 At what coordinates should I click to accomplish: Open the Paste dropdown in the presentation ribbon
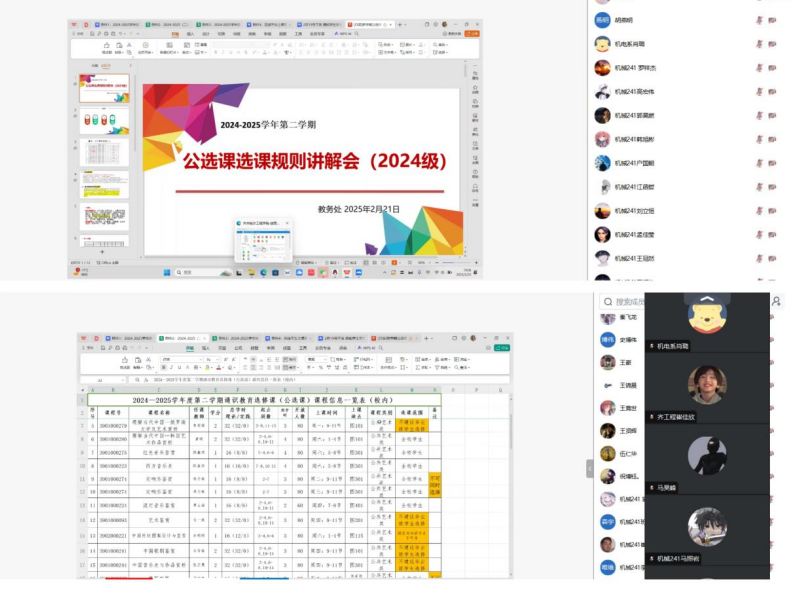[119, 52]
